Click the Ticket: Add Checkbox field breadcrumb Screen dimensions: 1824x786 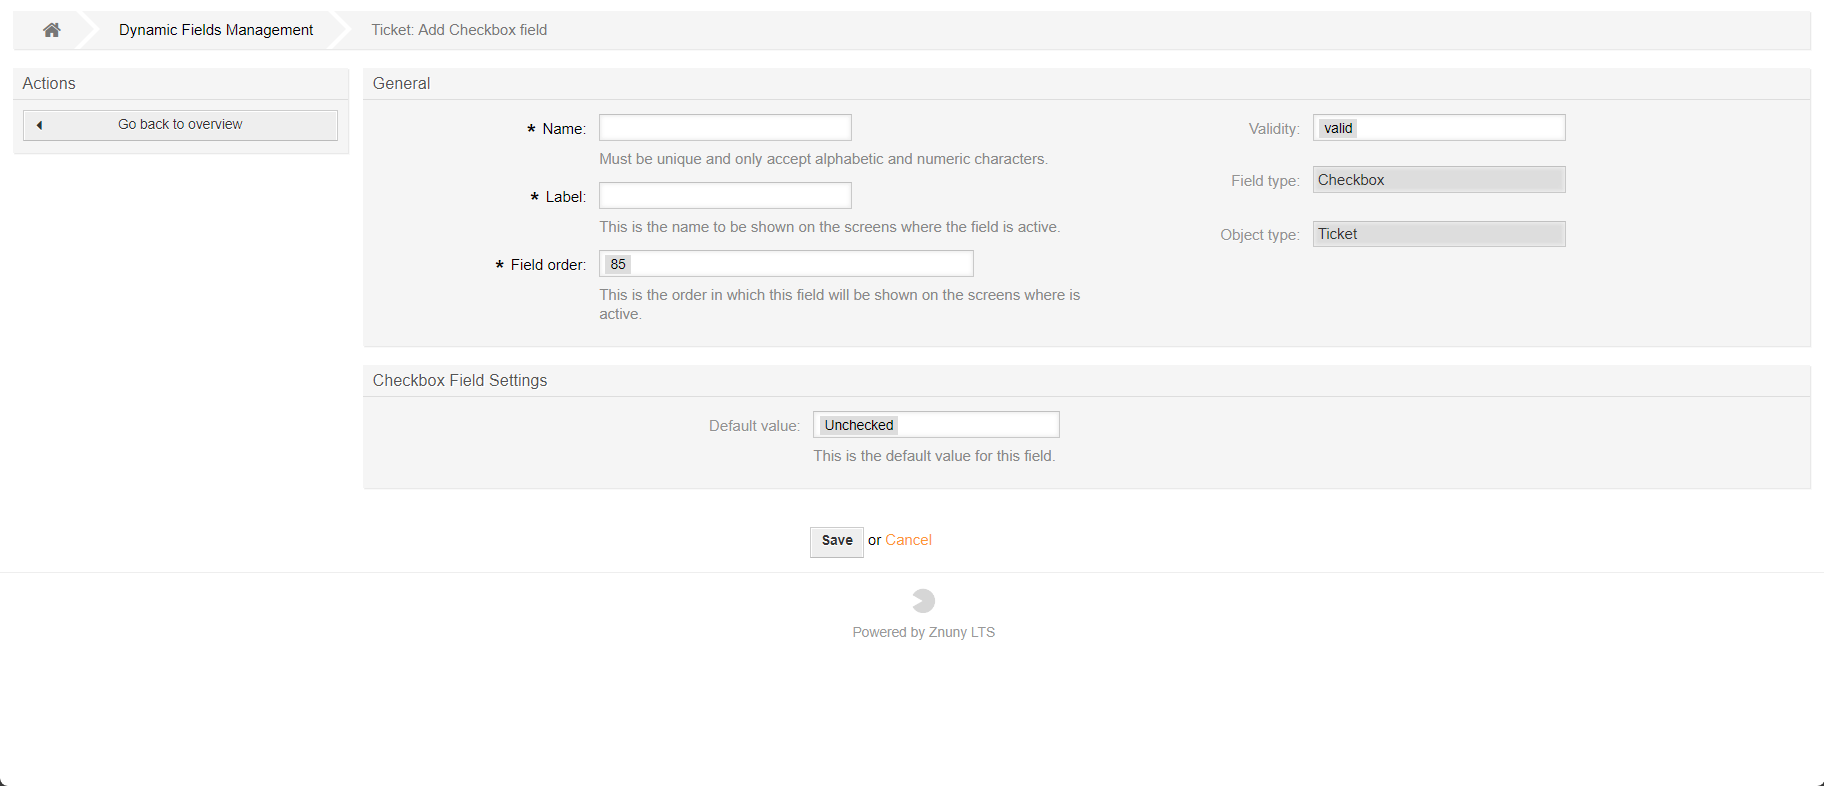[x=459, y=29]
